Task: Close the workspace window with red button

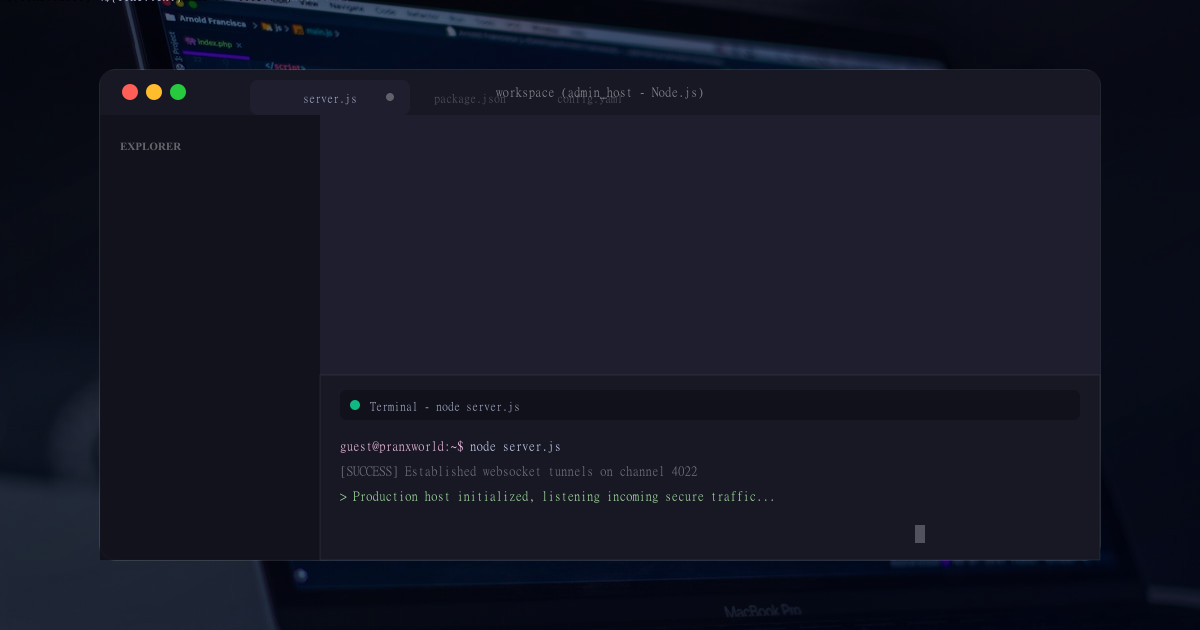Action: point(130,92)
